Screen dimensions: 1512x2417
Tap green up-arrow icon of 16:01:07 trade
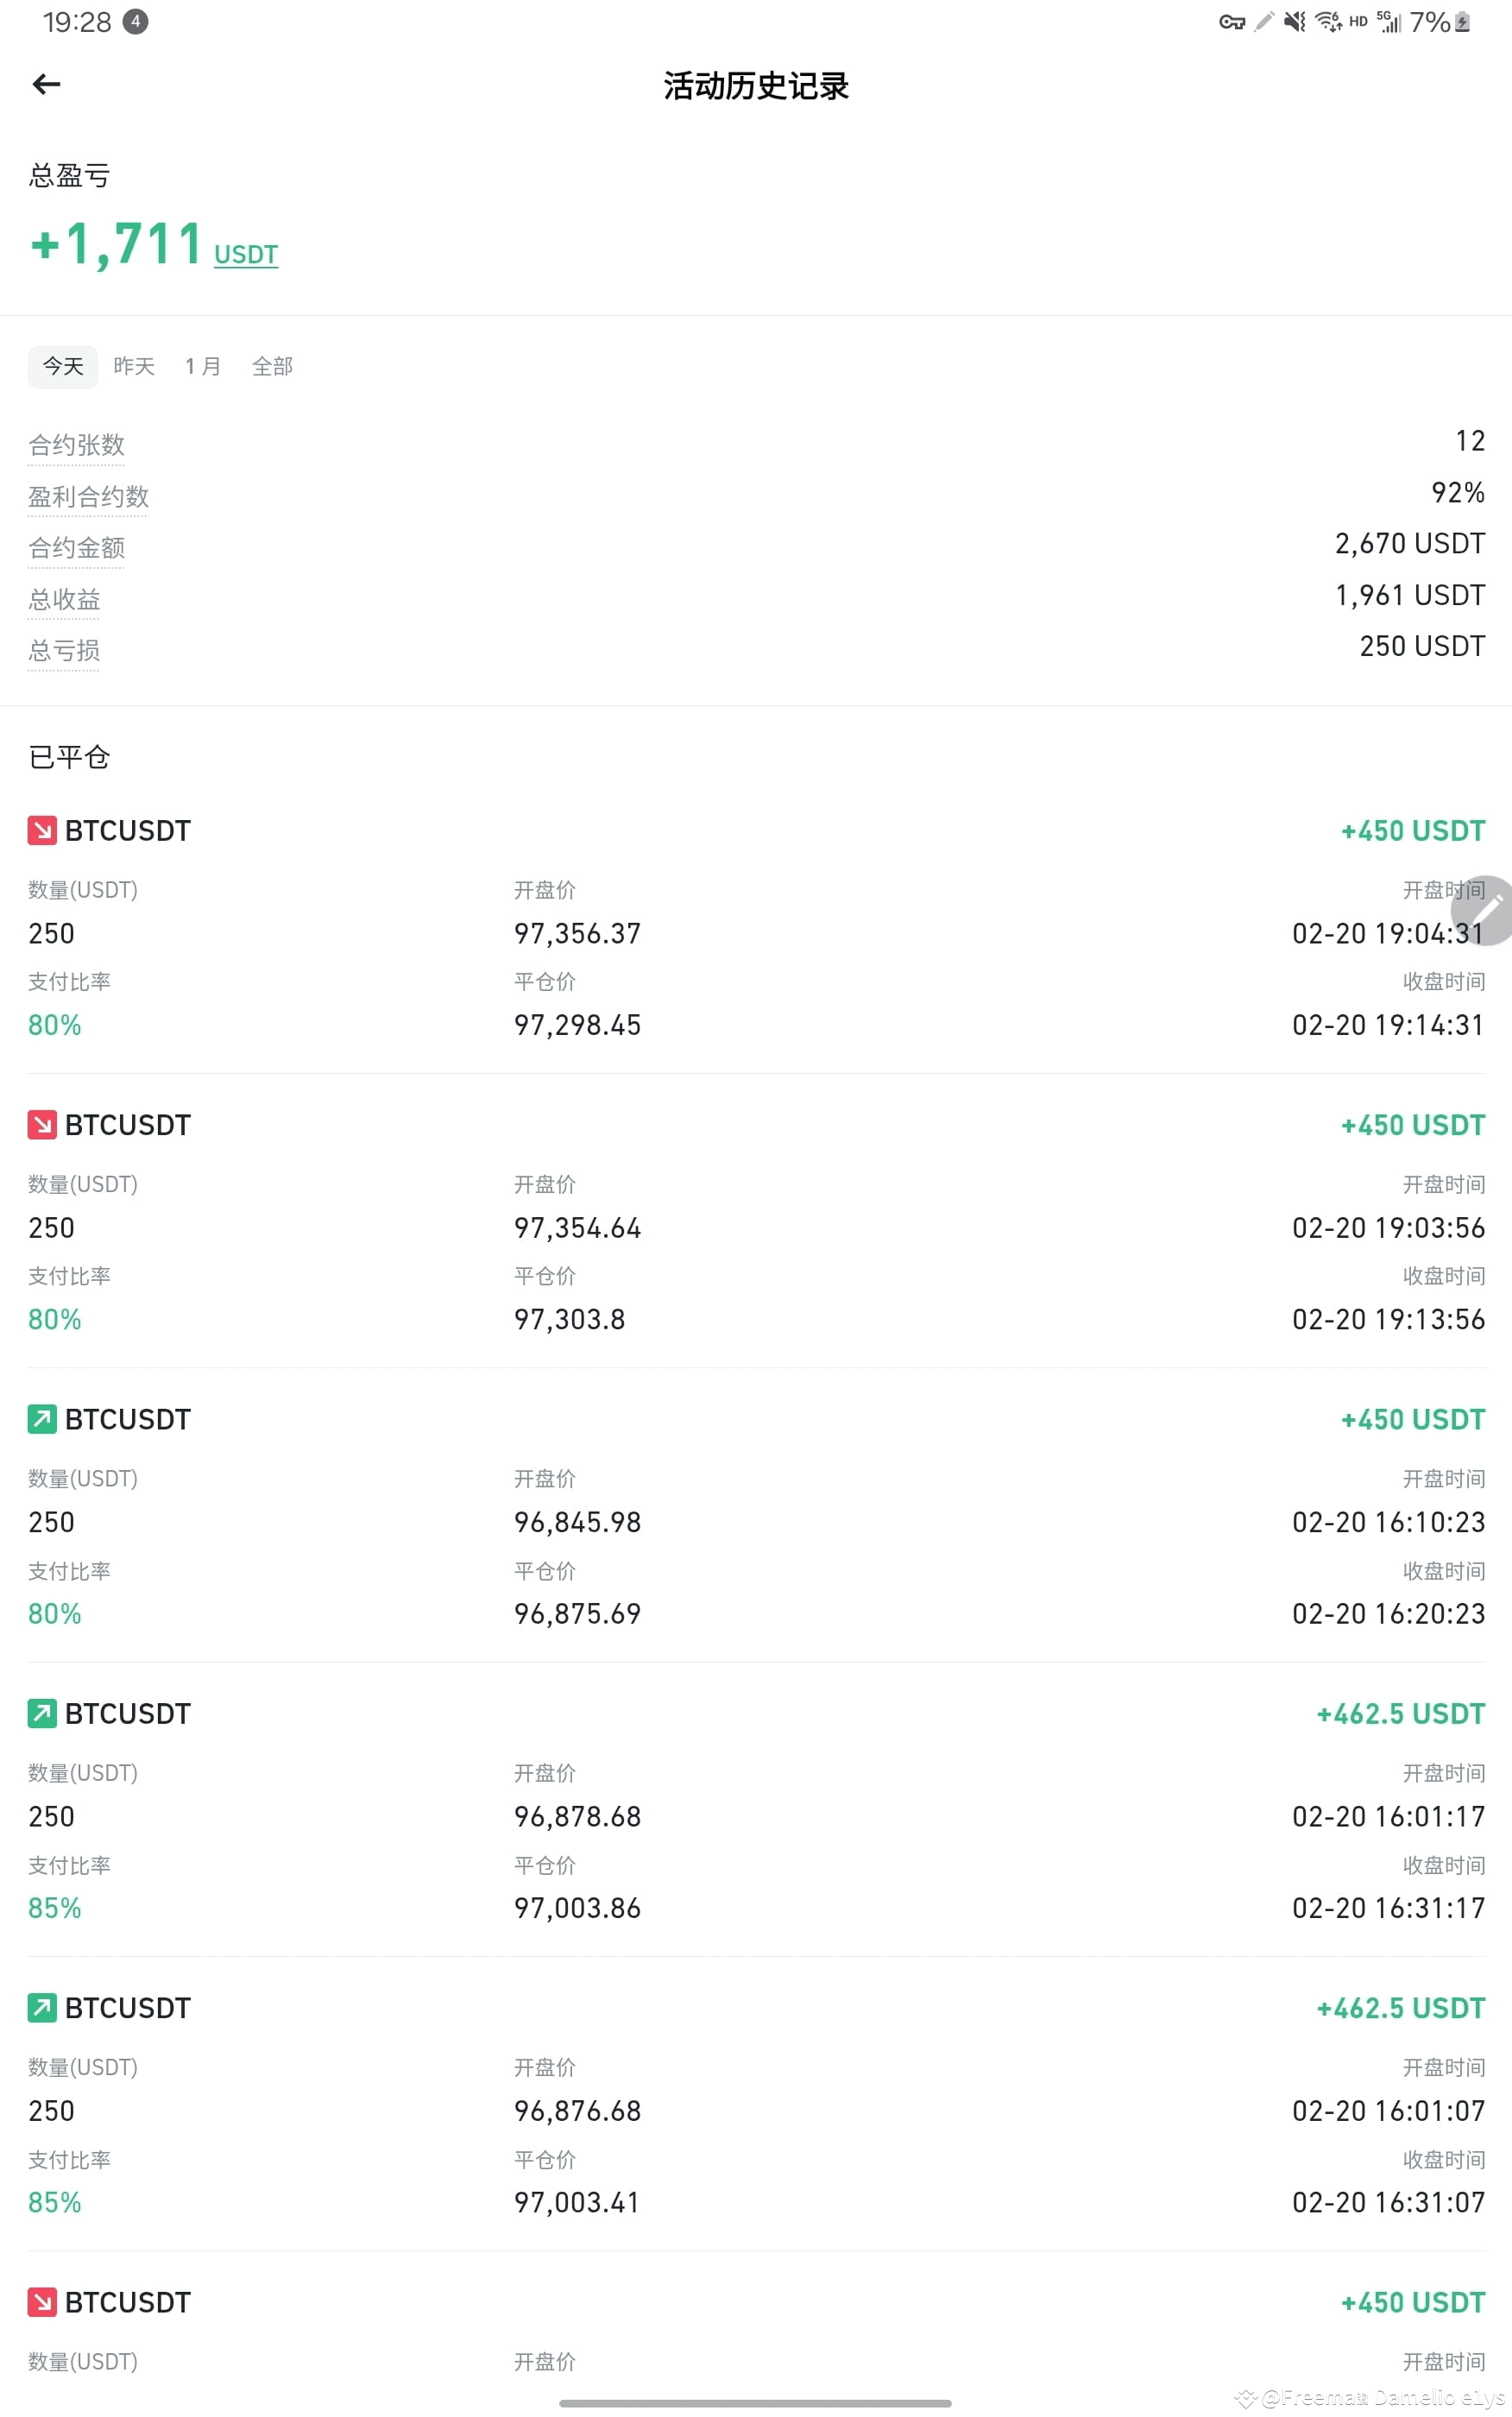[x=42, y=2007]
